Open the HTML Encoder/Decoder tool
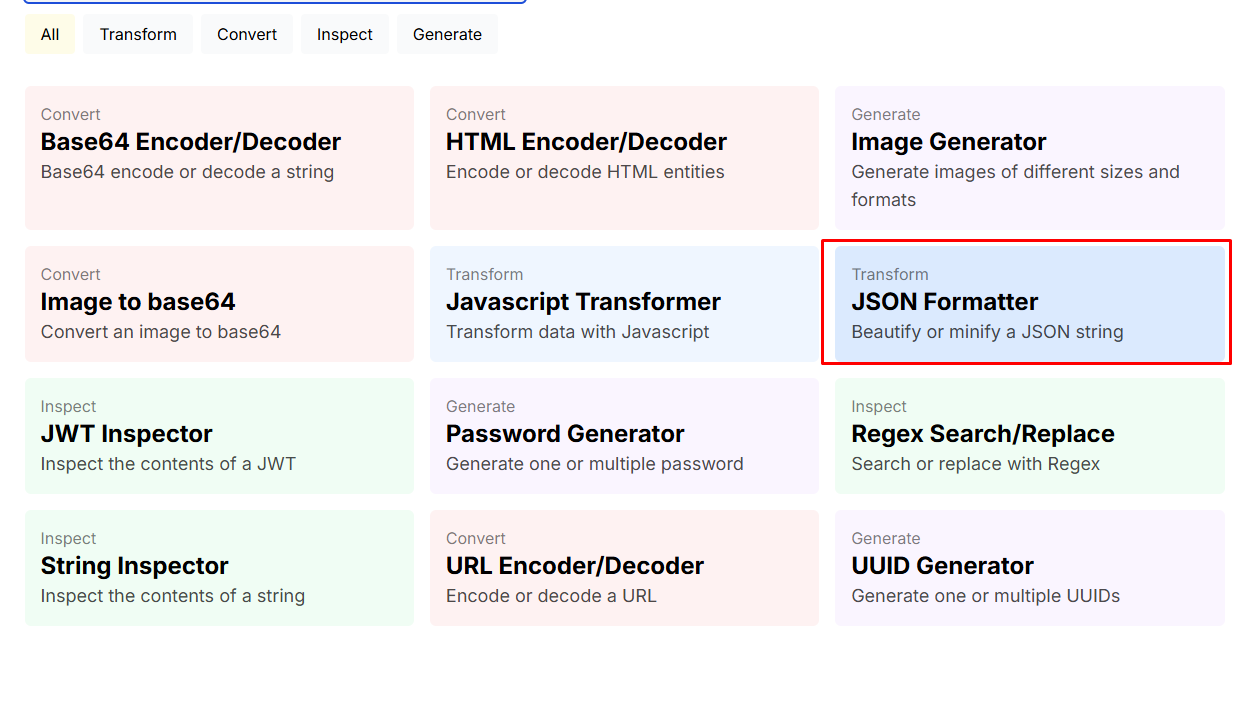1258x701 pixels. [624, 157]
